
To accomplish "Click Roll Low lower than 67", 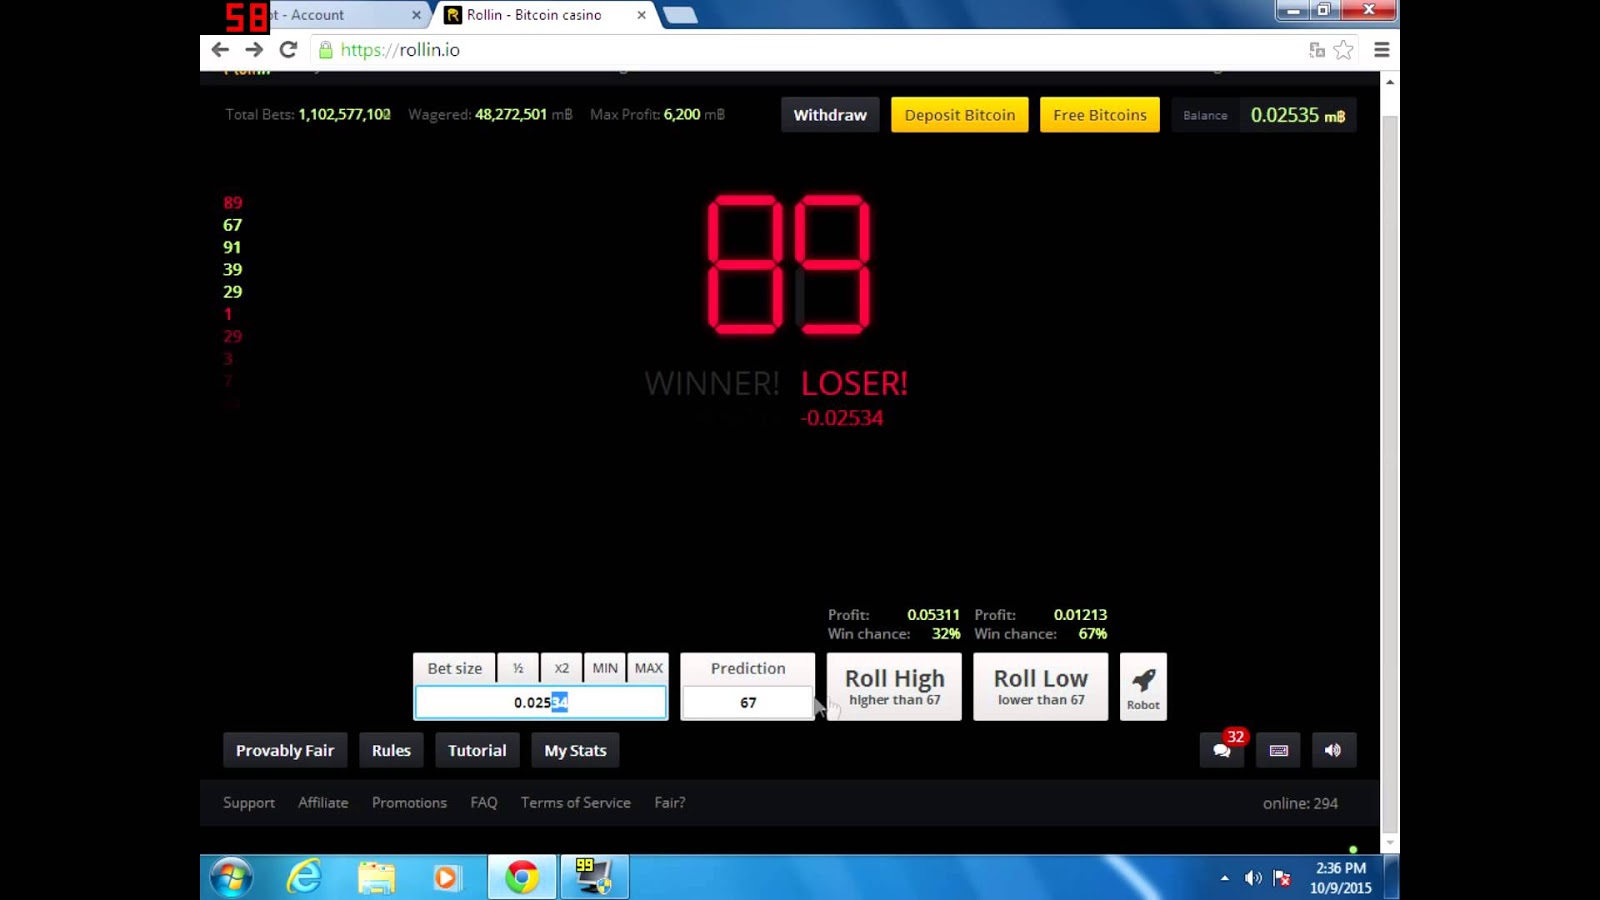I will 1041,687.
